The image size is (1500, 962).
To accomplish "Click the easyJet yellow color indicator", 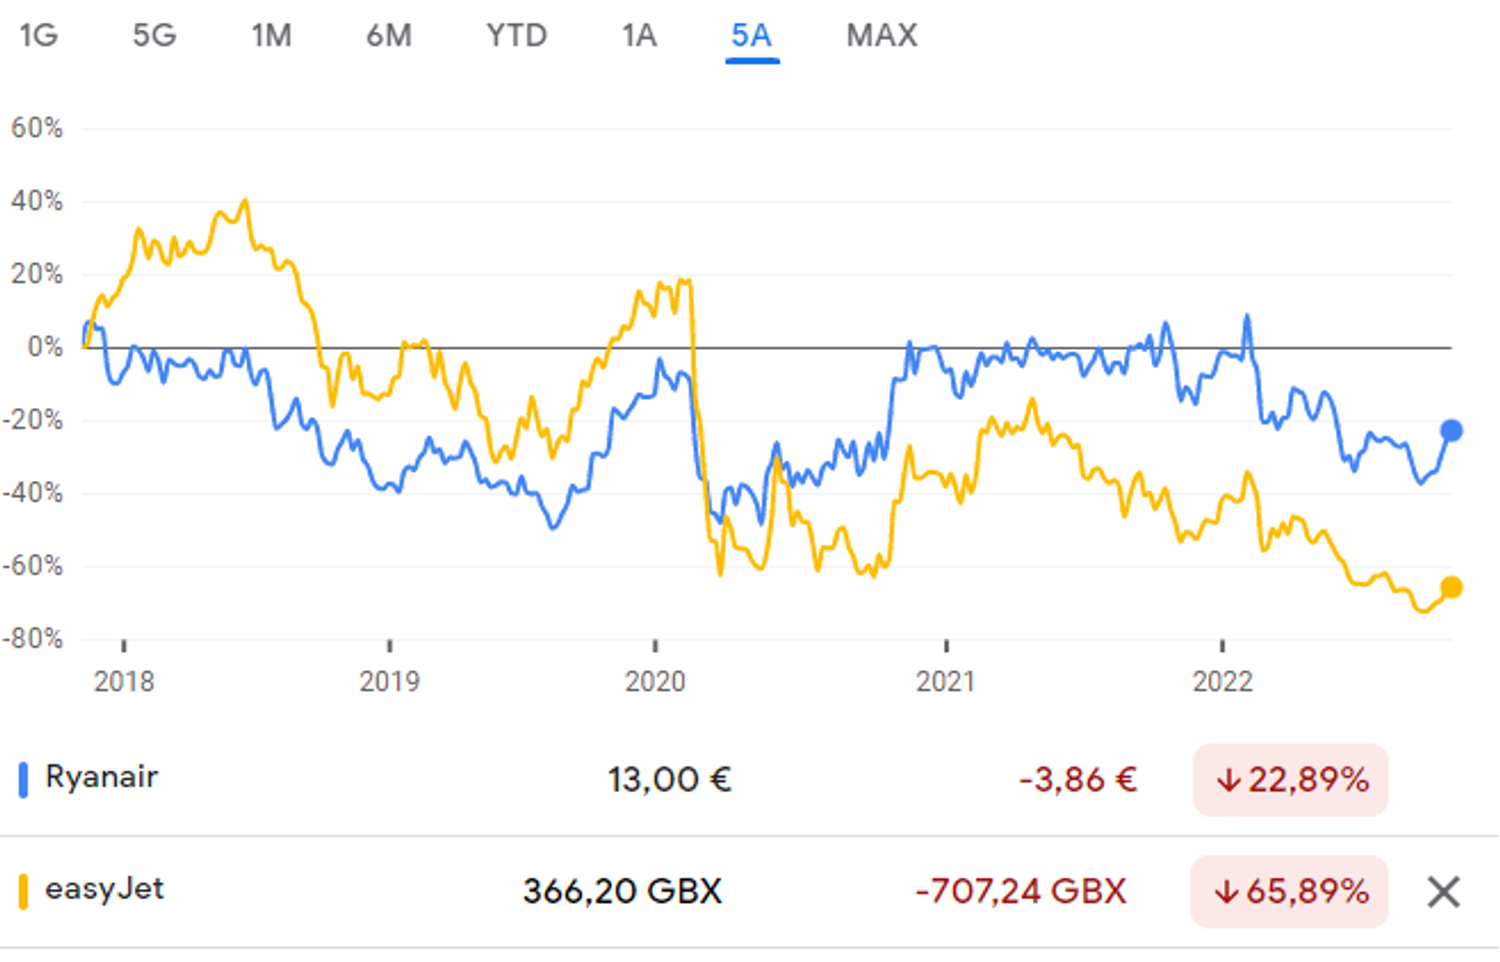I will 23,891.
